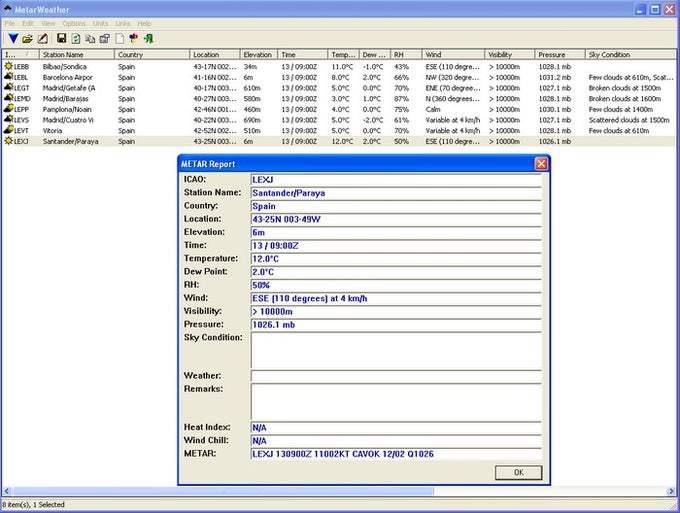Click the weather icon beside LEGT
This screenshot has width=680, height=513.
(x=8, y=87)
